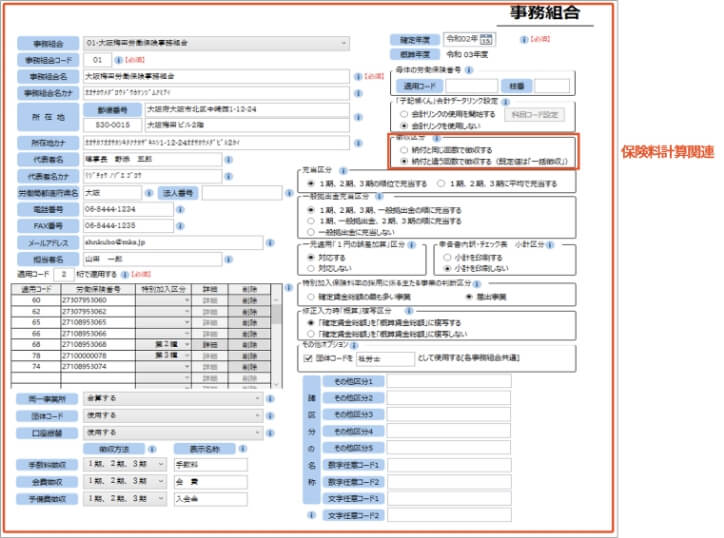Click info icon left of 文字任意コード2
724x538 pixels.
(312, 515)
